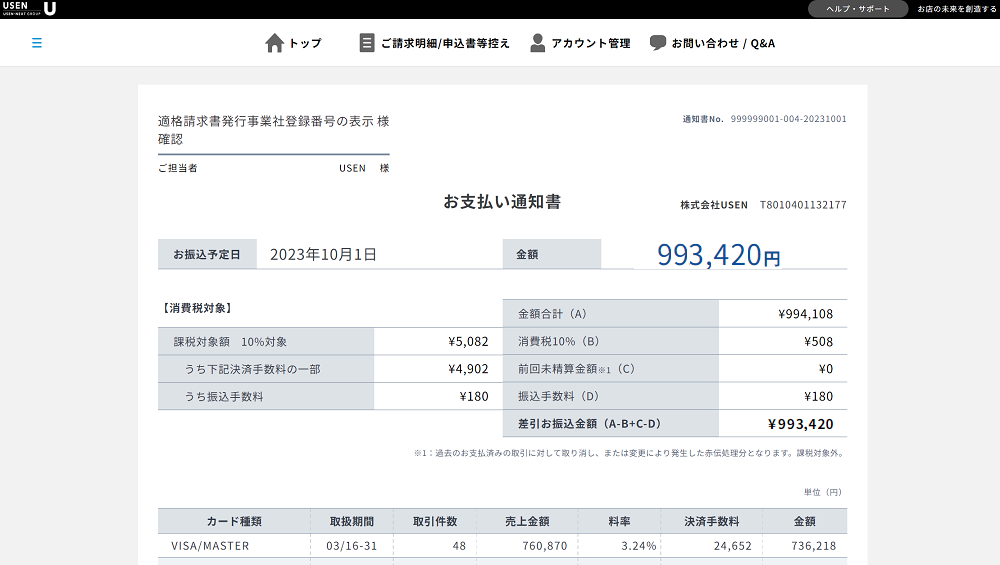The height and width of the screenshot is (565, 1000).
Task: Click the speech bubble icon for お問い合わせ
Action: (658, 43)
